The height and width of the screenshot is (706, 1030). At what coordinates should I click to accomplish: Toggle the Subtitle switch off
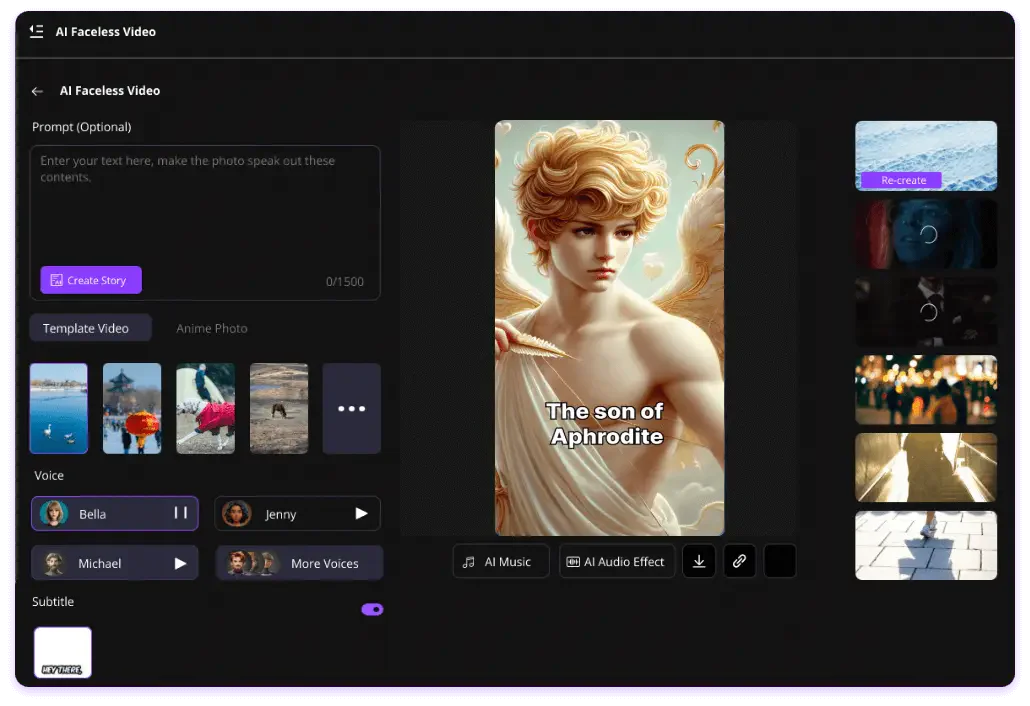point(372,609)
